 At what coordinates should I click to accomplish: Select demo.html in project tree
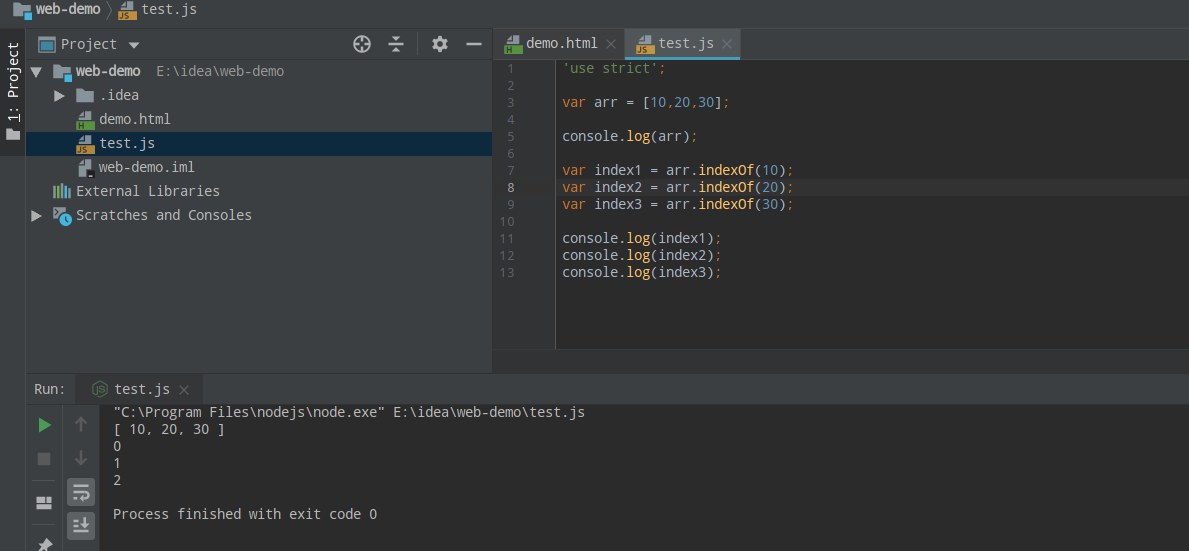point(134,119)
